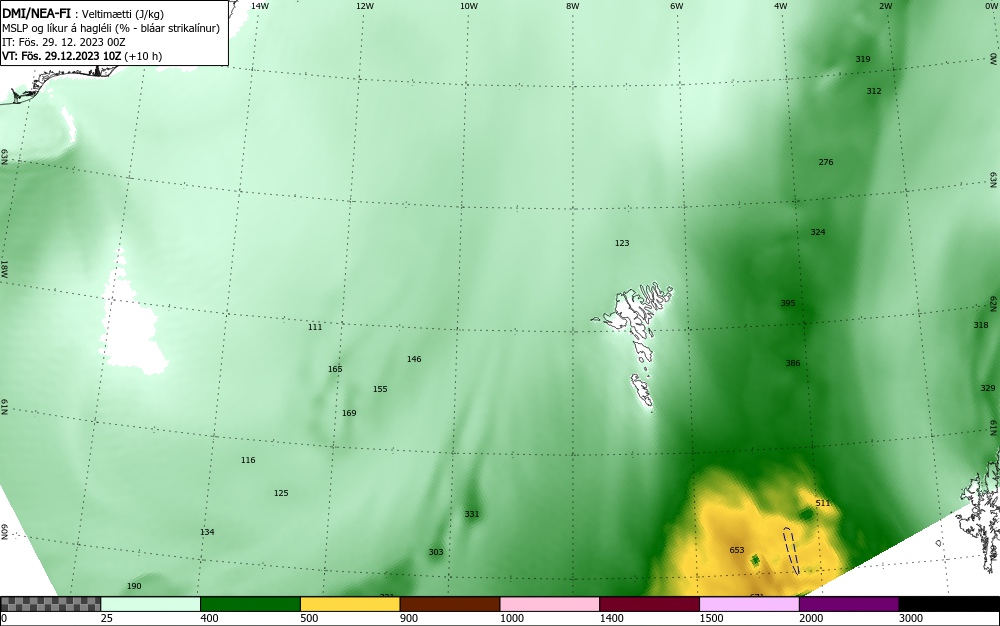Click the '6W' longitude label

[x=677, y=6]
